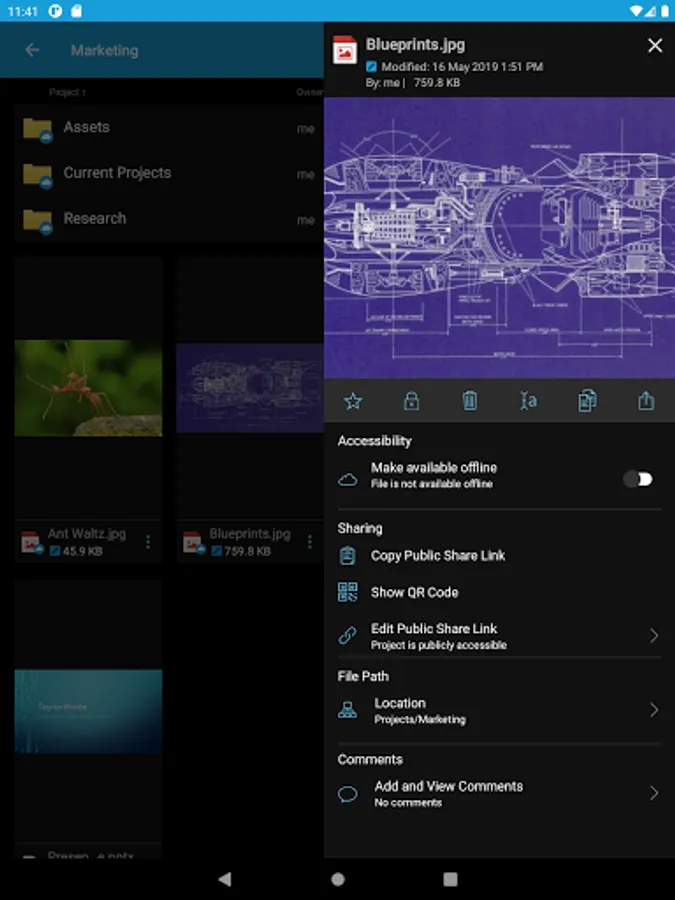The image size is (675, 900).
Task: Tap the copy file icon
Action: 587,401
